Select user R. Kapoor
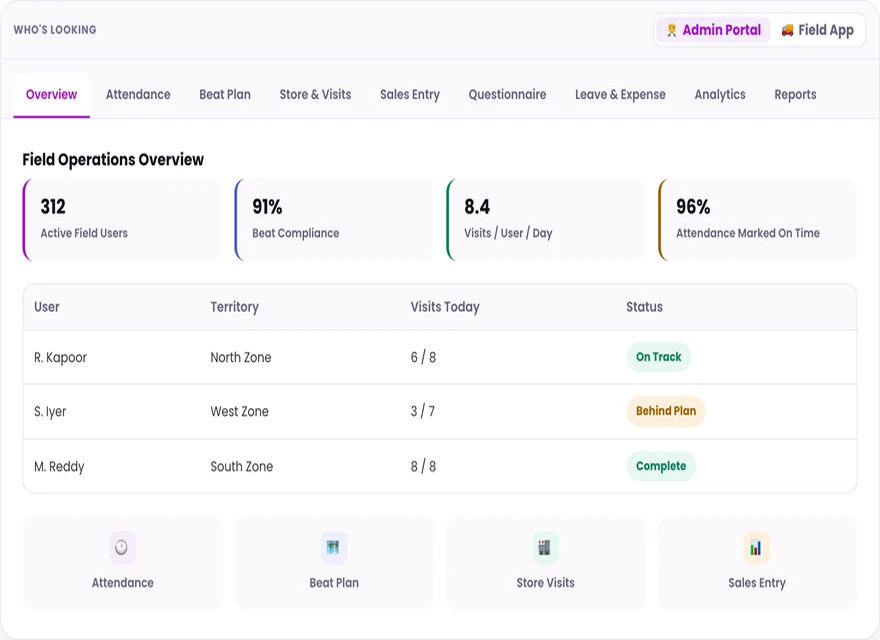880x640 pixels. pos(60,358)
